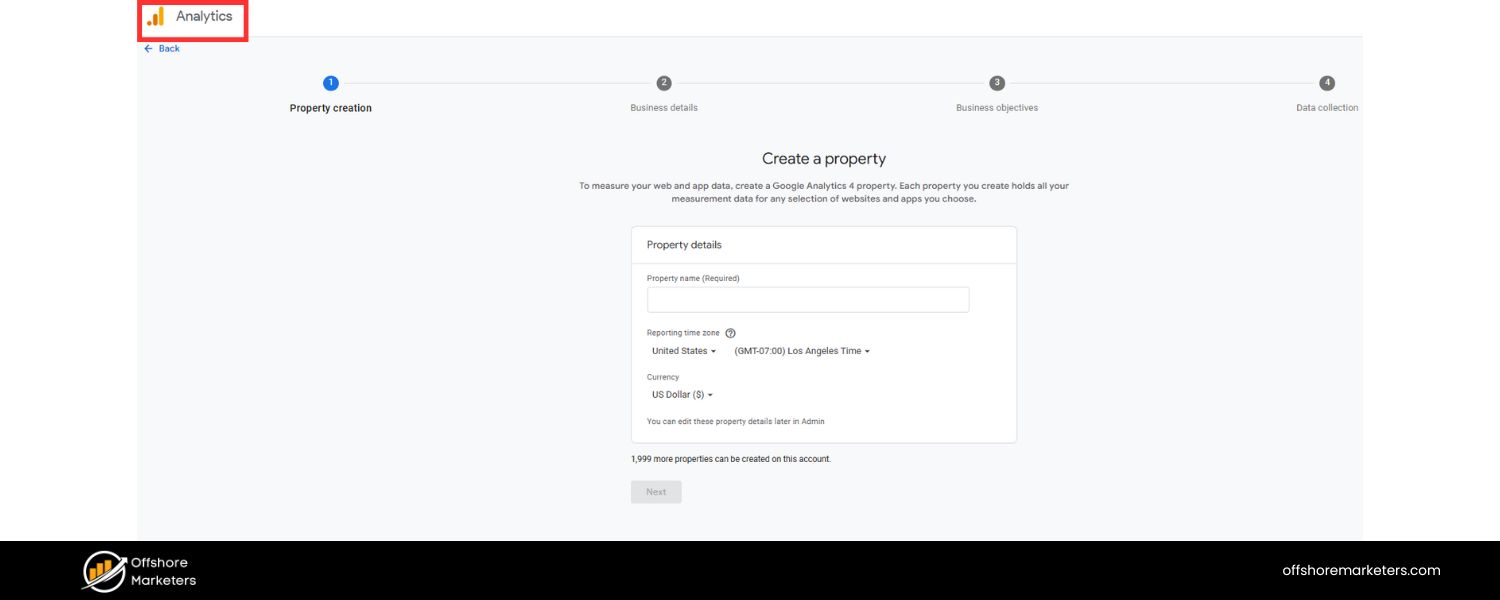
Task: Click the step 2 circle indicator
Action: 663,83
